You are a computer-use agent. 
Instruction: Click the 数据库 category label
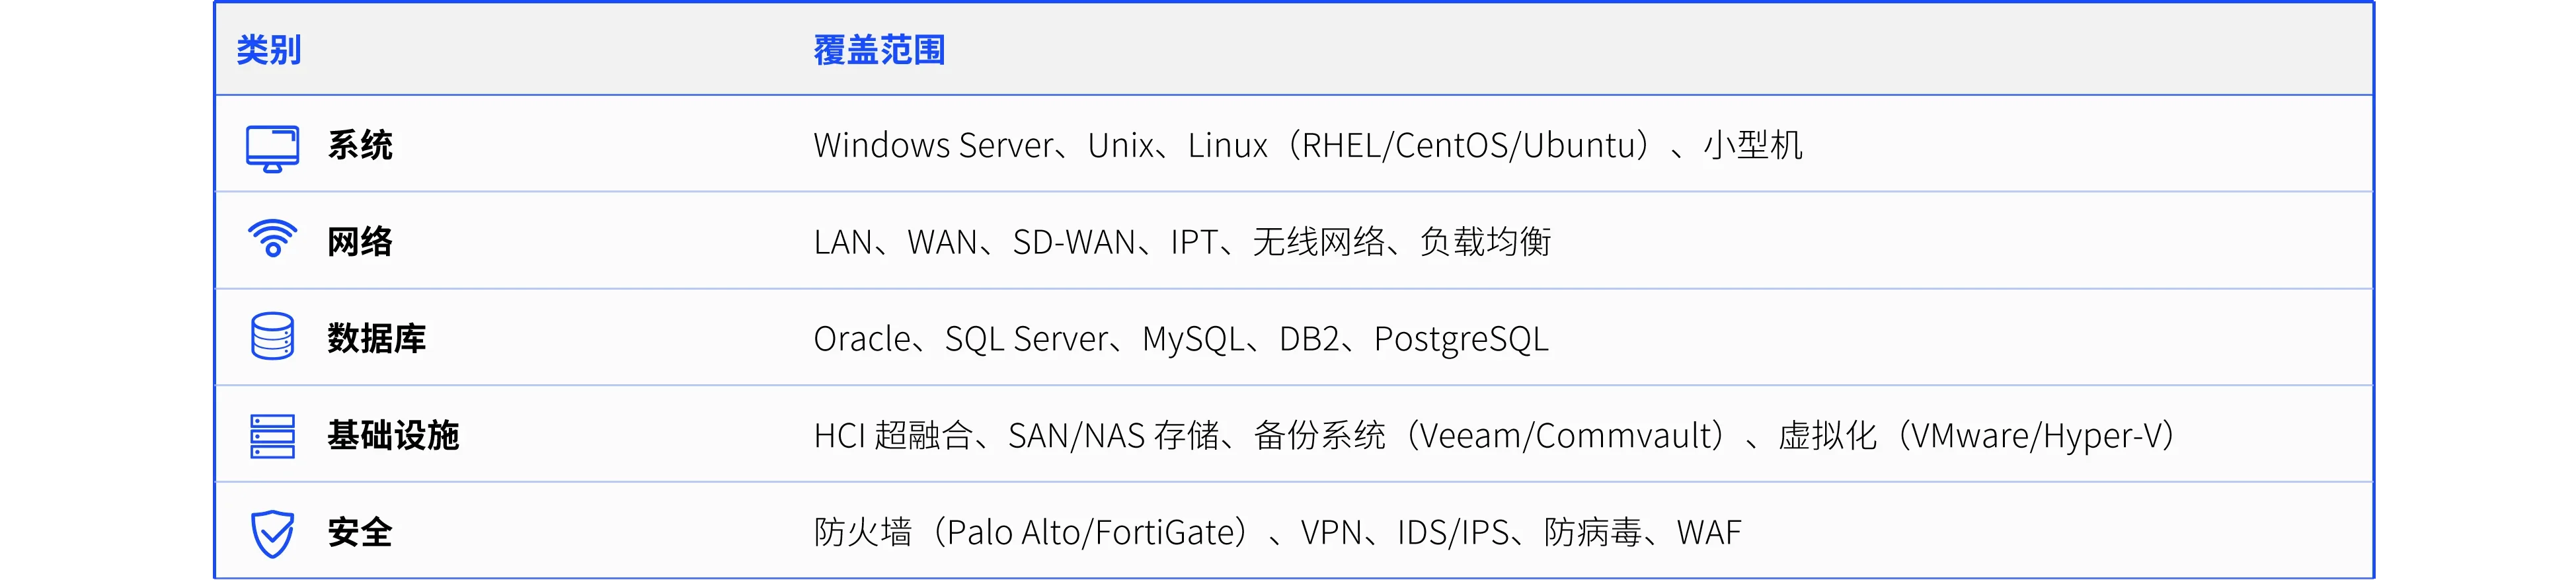pos(377,339)
